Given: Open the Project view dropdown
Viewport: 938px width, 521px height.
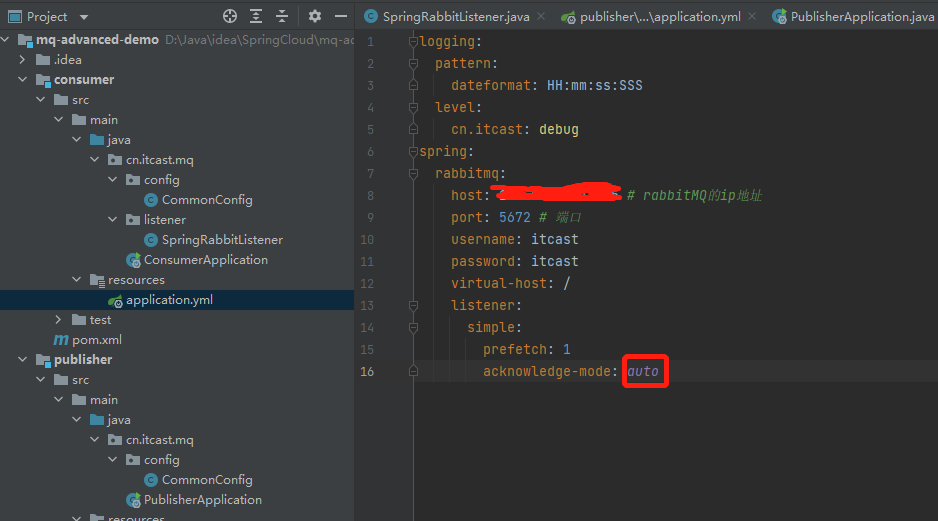Looking at the screenshot, I should (x=84, y=17).
